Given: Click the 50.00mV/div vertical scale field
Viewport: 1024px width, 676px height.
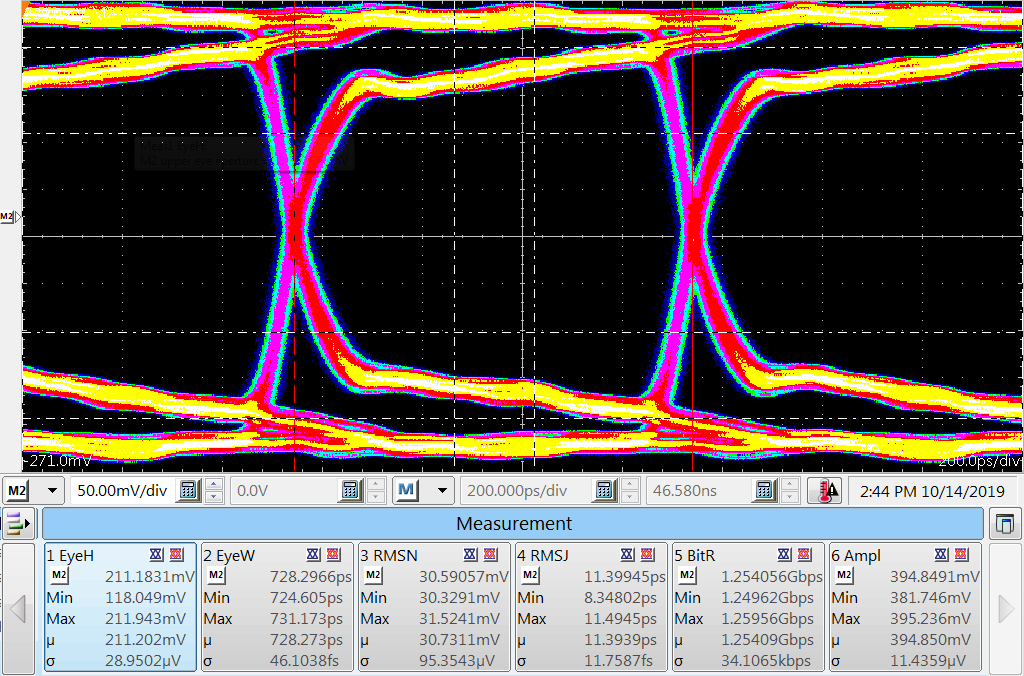Looking at the screenshot, I should click(x=120, y=490).
